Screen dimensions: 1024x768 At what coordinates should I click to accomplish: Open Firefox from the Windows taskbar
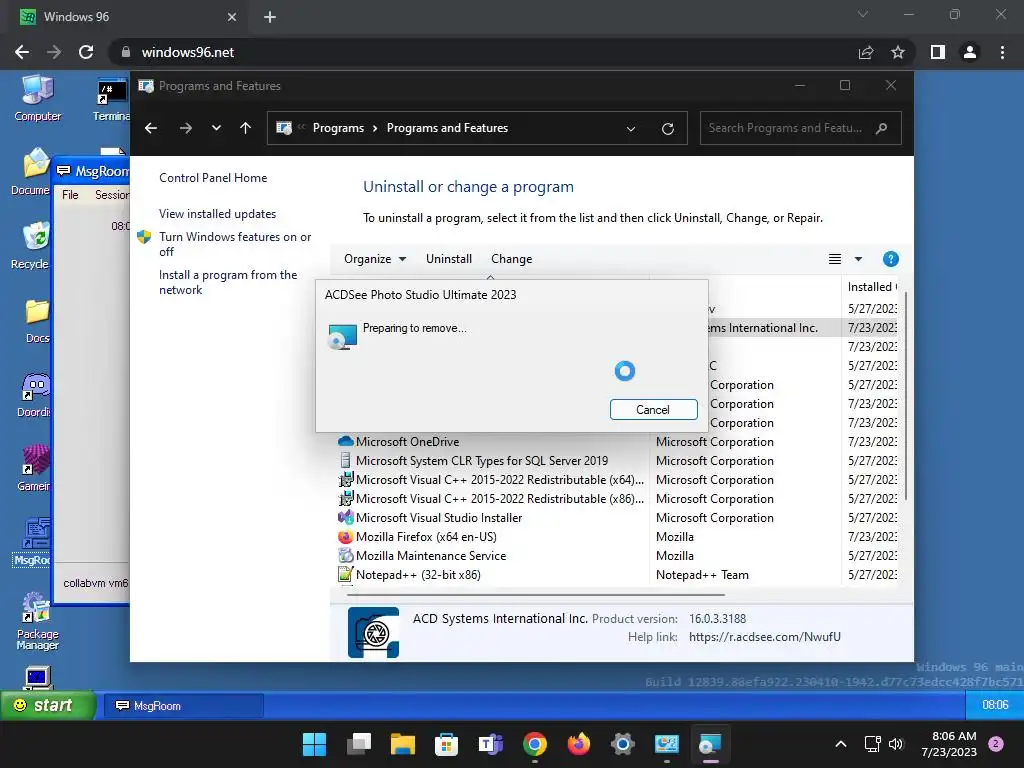[579, 744]
